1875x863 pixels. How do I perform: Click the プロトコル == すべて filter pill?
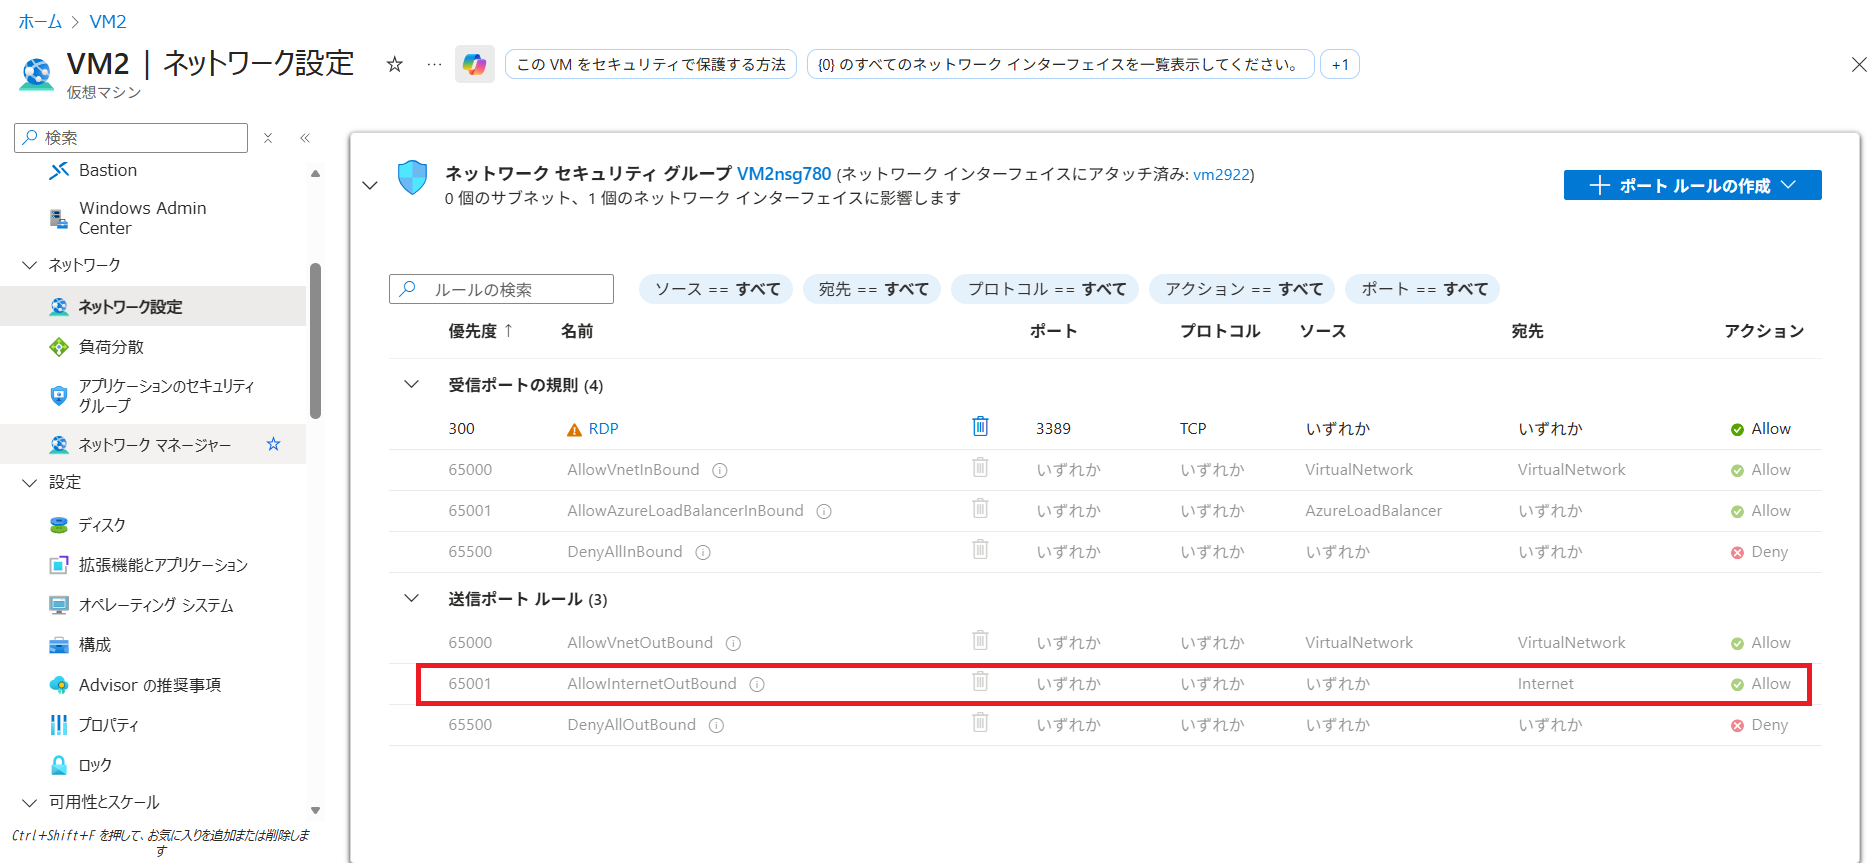[1045, 289]
